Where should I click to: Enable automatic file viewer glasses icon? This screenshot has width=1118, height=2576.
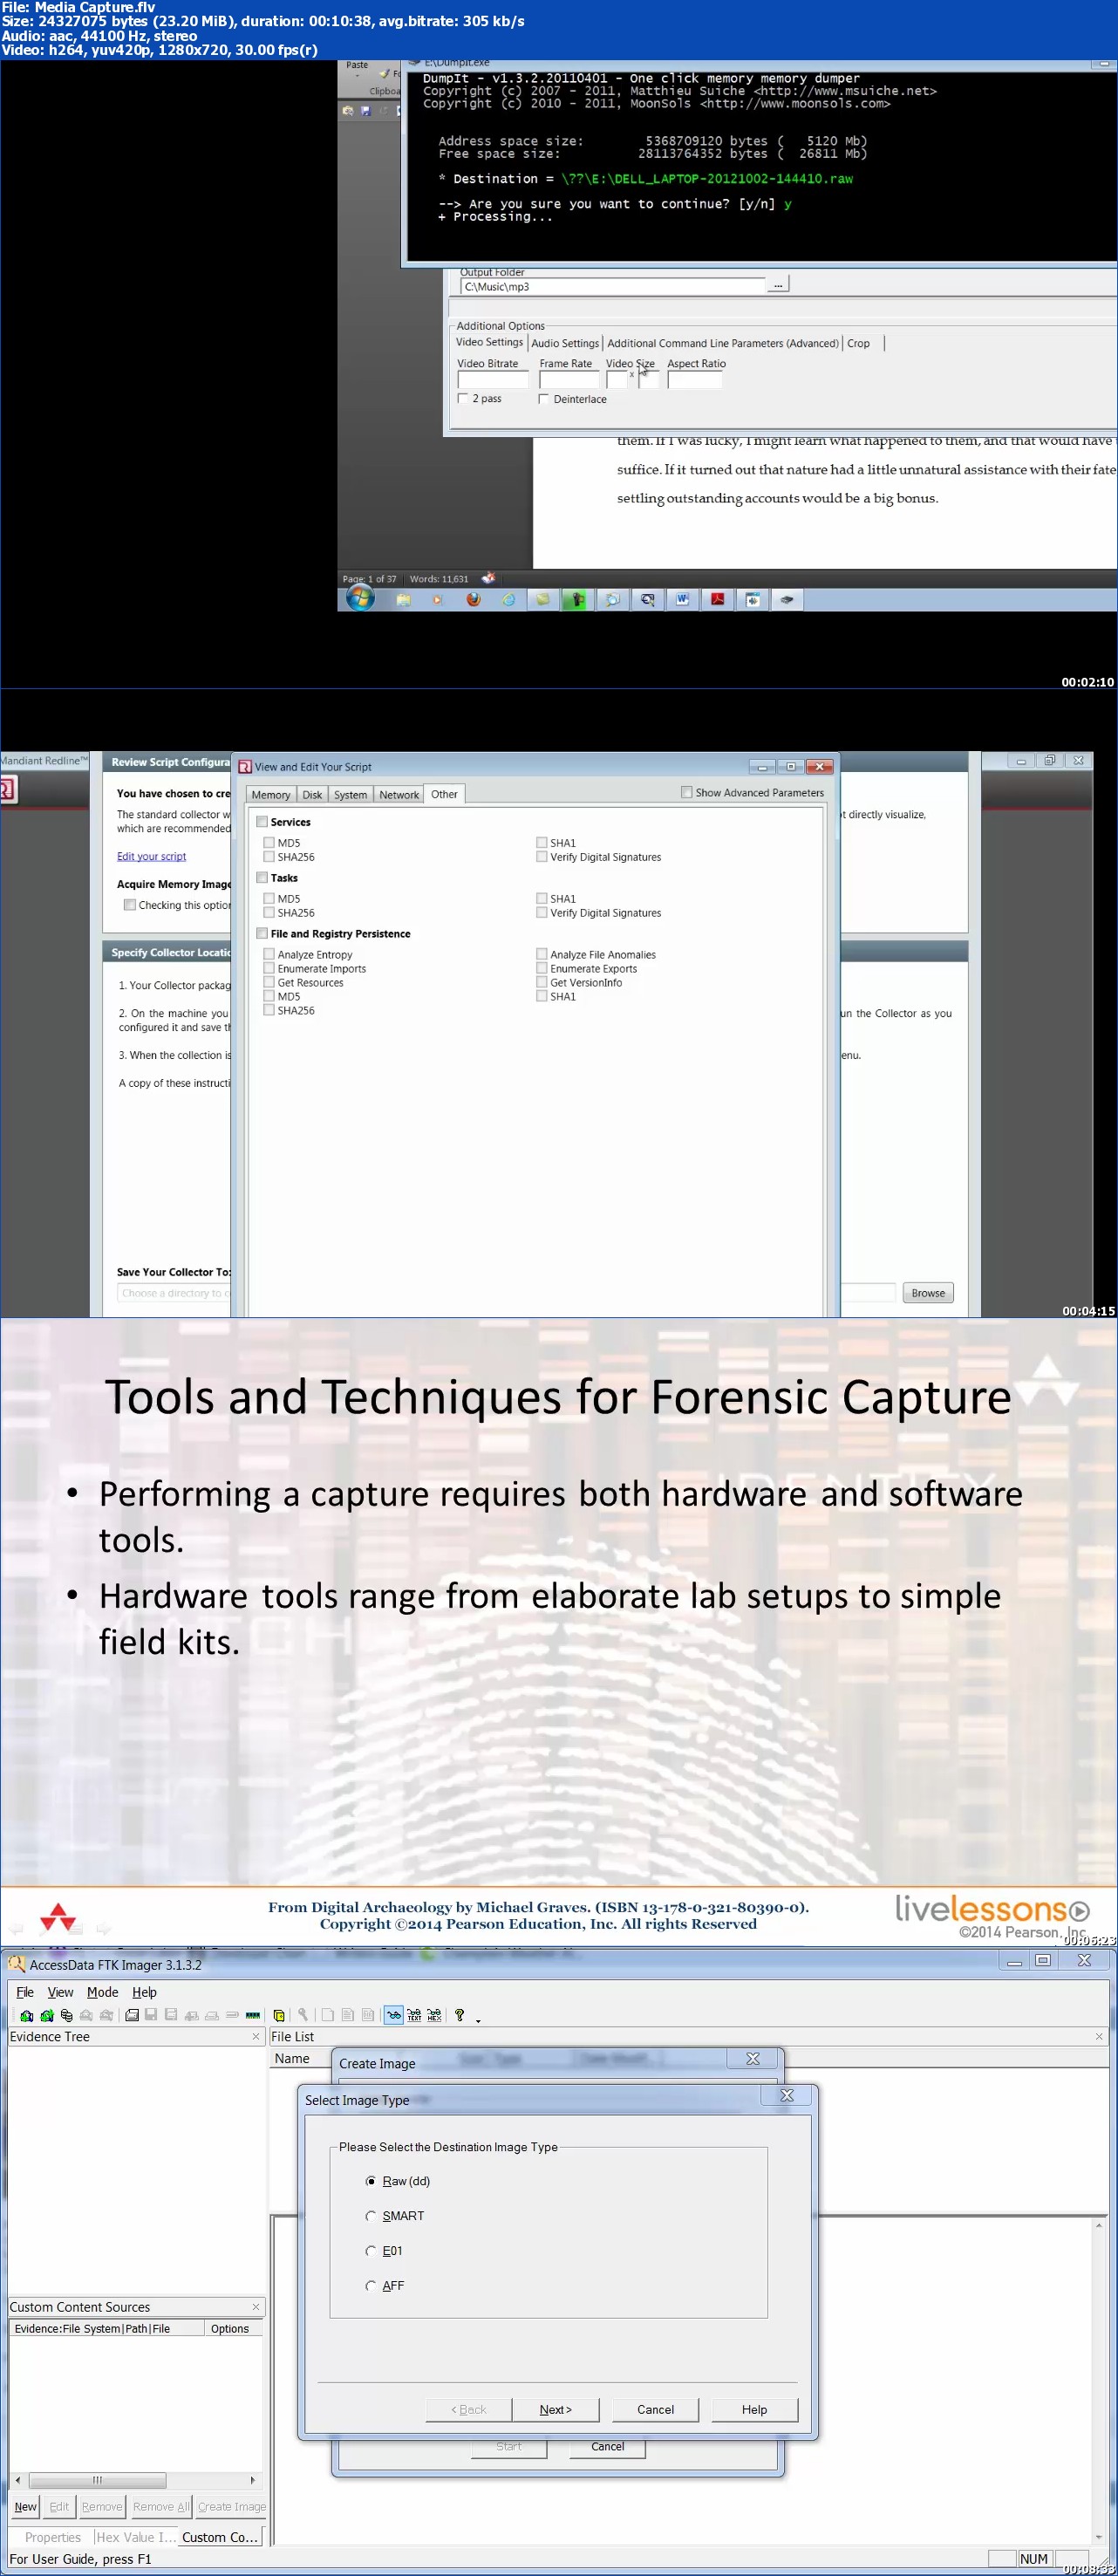394,2015
